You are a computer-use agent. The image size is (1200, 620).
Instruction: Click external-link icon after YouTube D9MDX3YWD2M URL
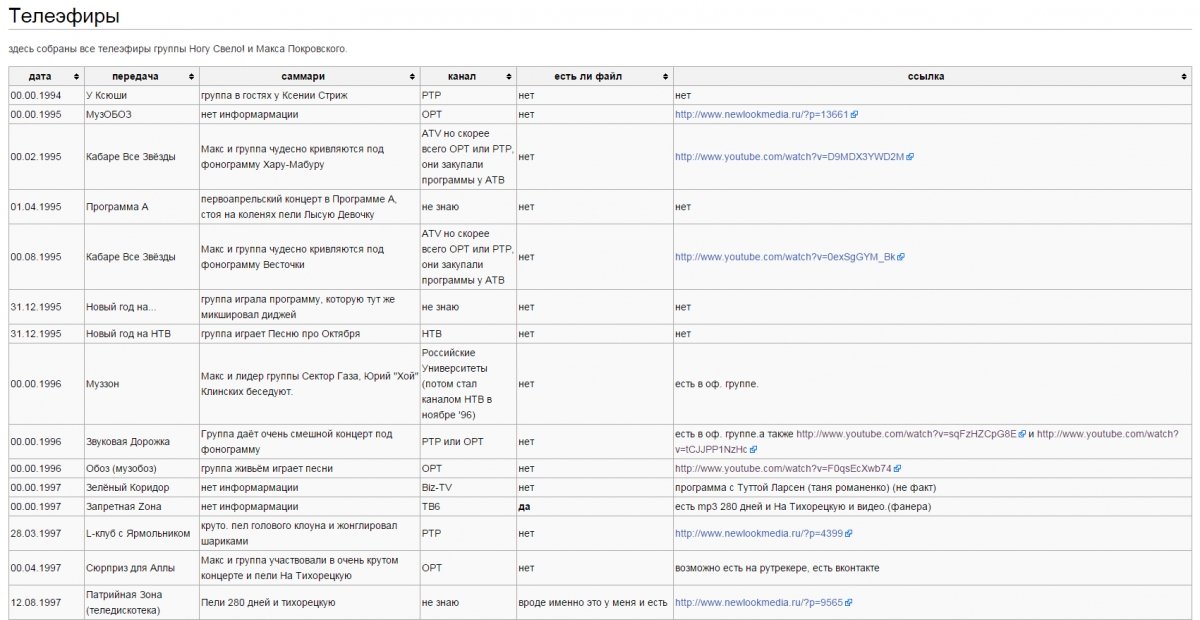pos(910,157)
